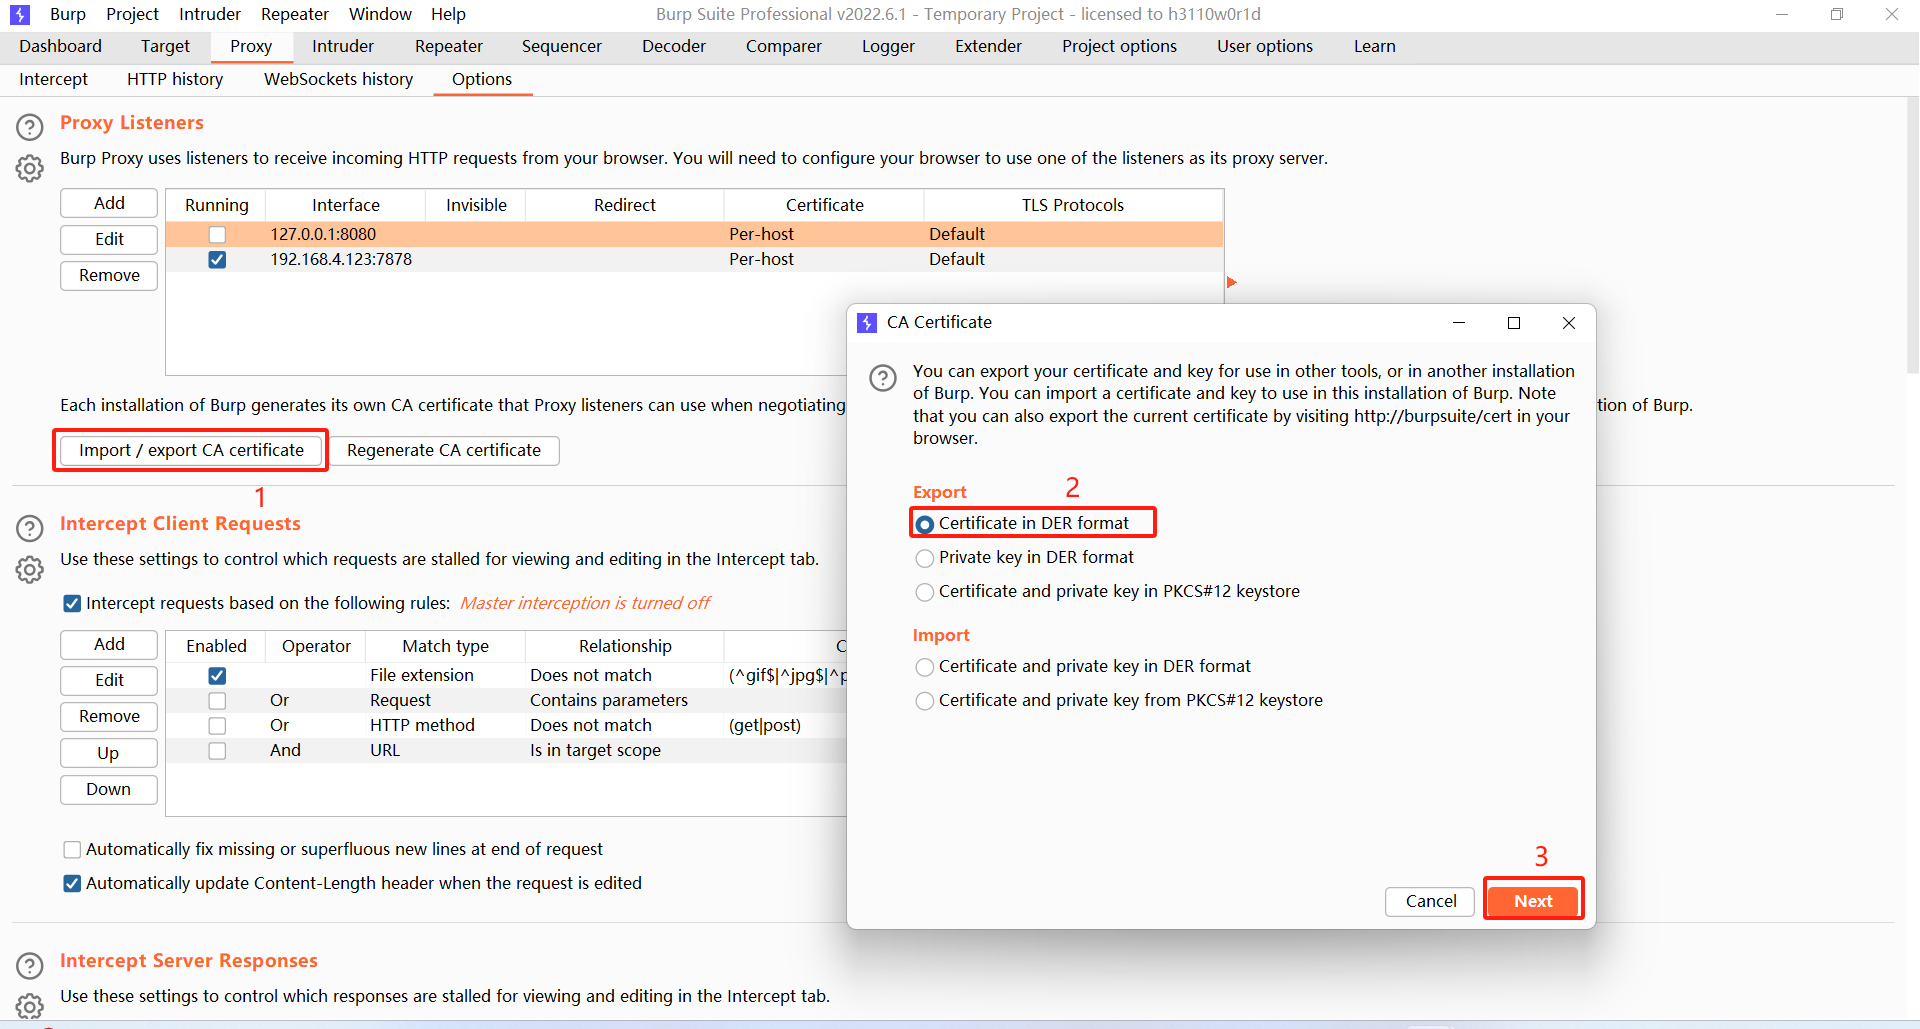The width and height of the screenshot is (1920, 1029).
Task: Click Cancel in CA Certificate dialog
Action: click(x=1430, y=901)
